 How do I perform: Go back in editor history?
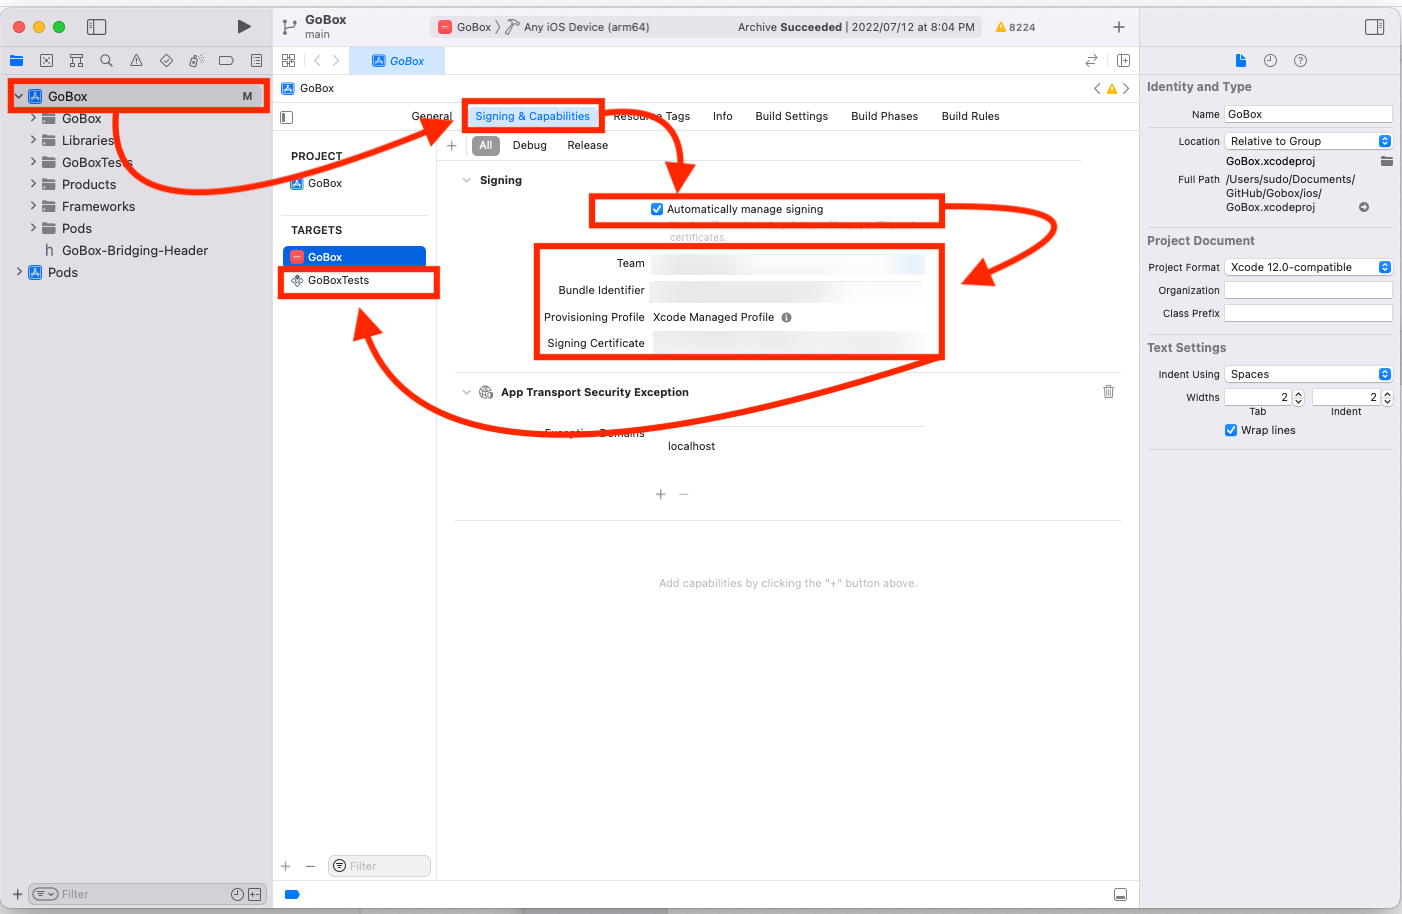coord(317,61)
